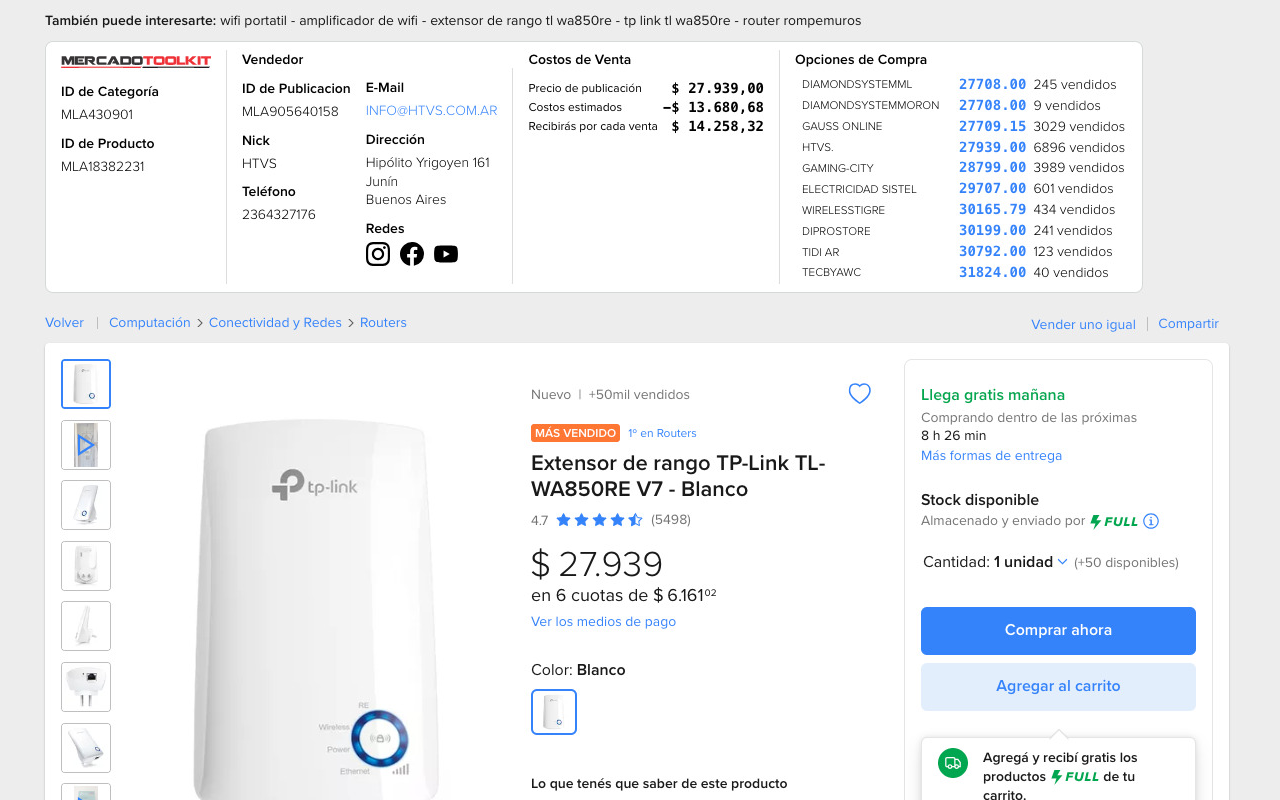Click publication ID MLA905640158

pyautogui.click(x=290, y=112)
